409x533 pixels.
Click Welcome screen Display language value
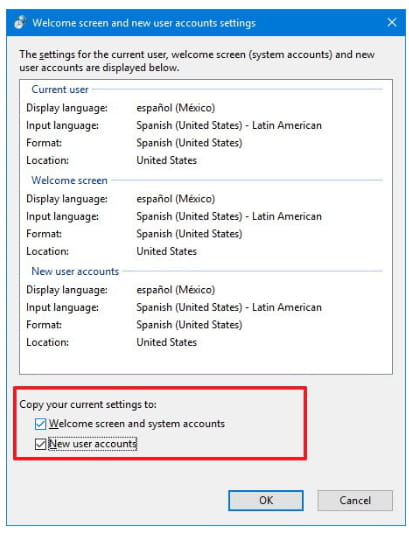tap(176, 199)
